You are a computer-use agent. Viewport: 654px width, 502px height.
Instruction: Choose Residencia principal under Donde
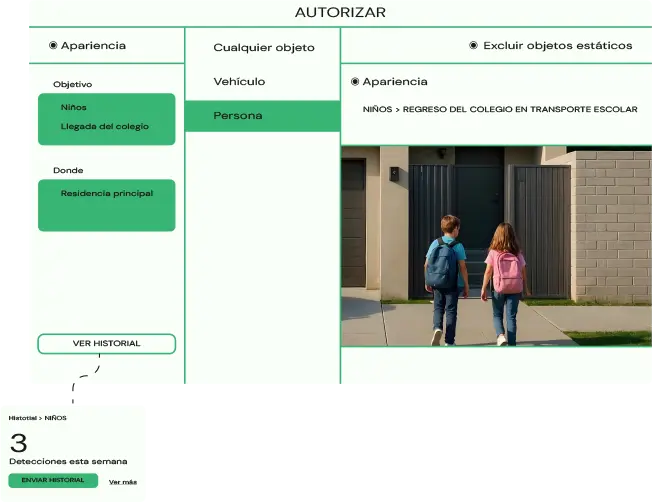106,193
